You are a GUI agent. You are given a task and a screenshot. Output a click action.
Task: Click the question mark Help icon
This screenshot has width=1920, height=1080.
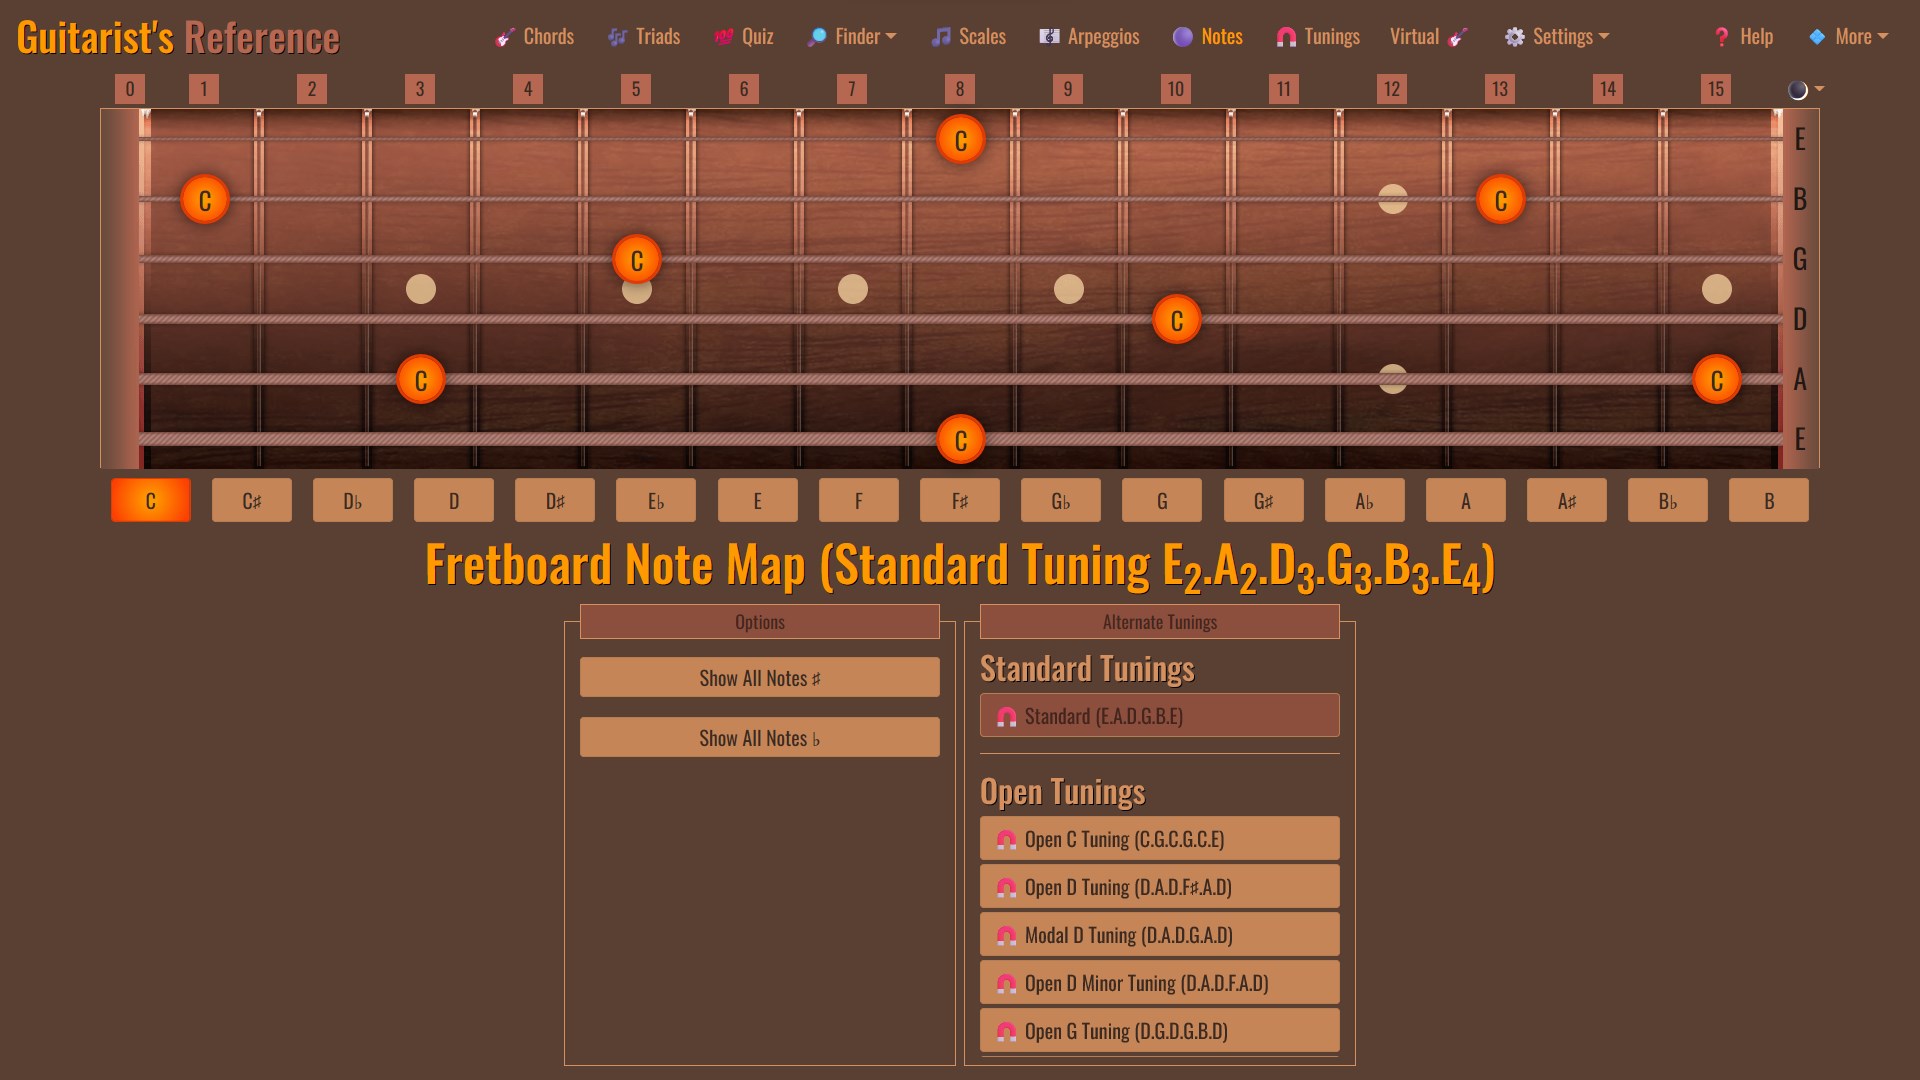pos(1721,37)
